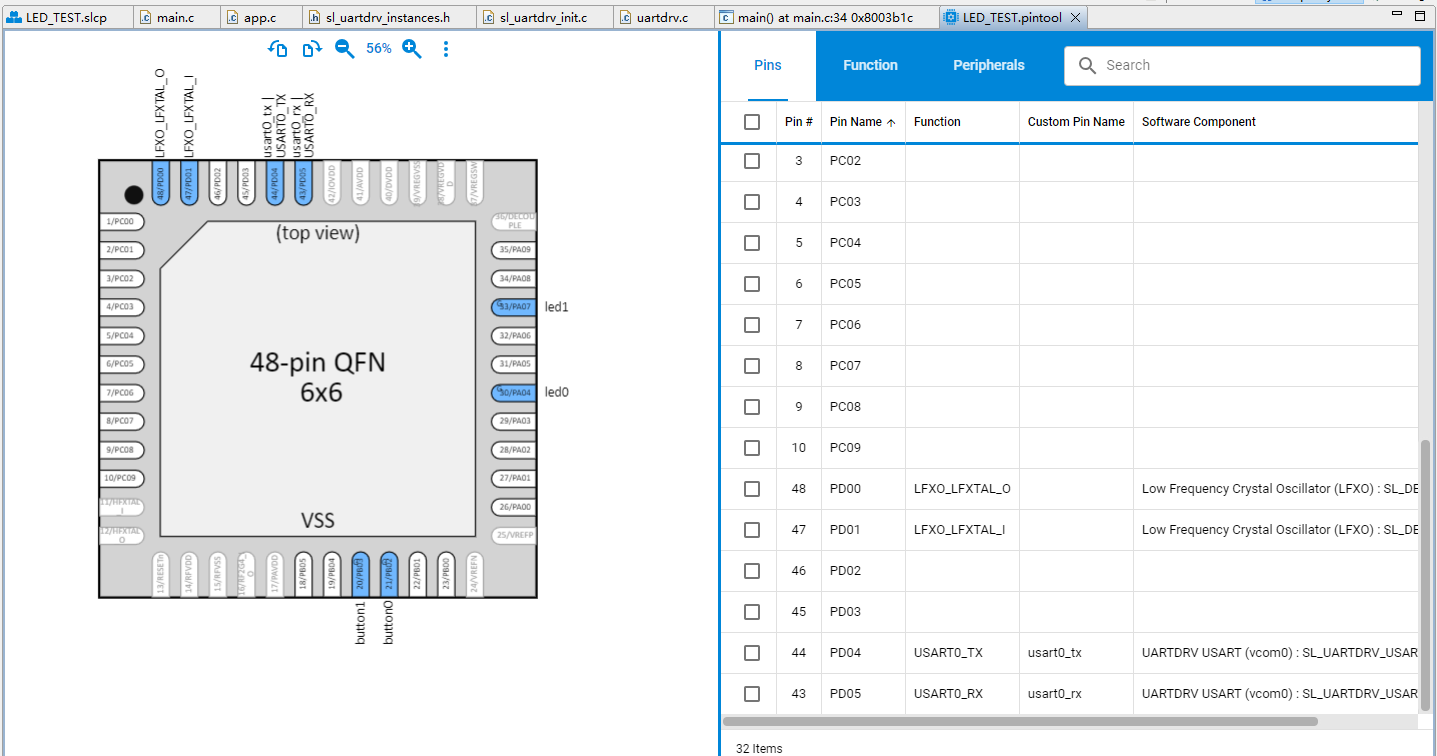The width and height of the screenshot is (1437, 756).
Task: Close the LED_TEST.pintool tab
Action: pos(1075,18)
